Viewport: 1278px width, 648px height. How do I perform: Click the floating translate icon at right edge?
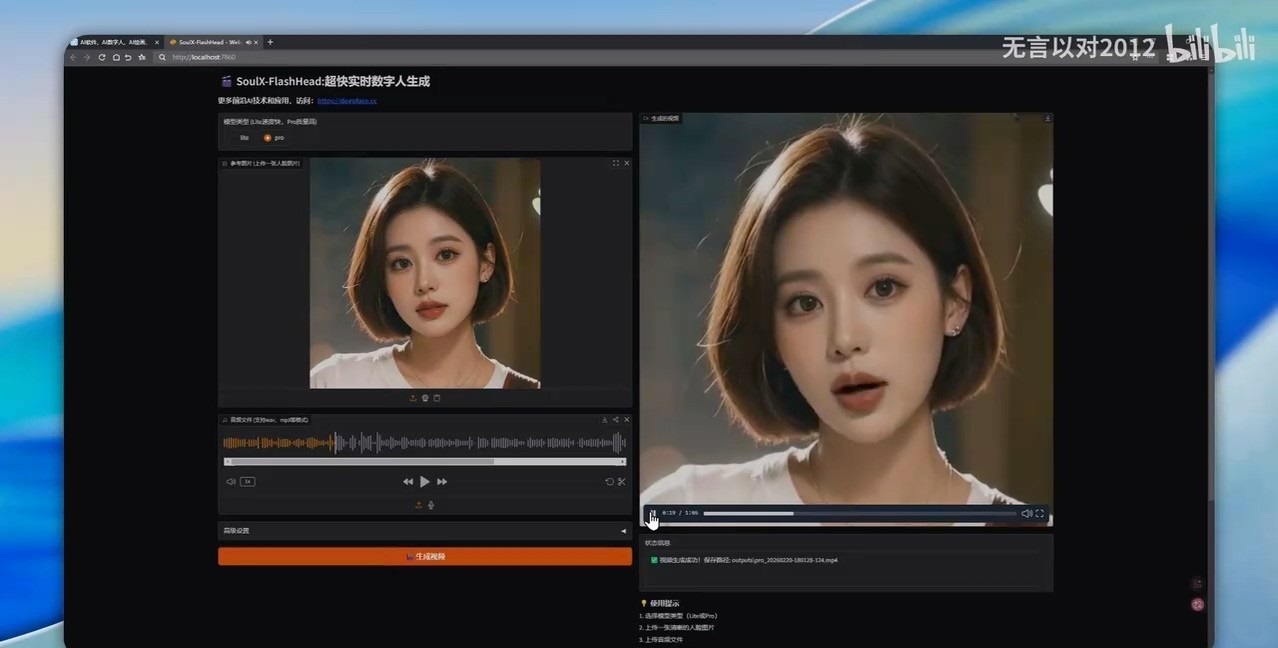(1198, 583)
